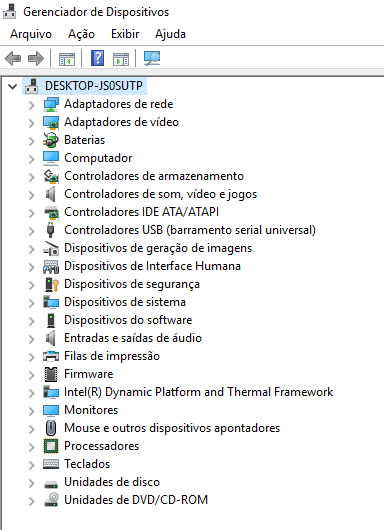
Task: Click the Forward arrow toolbar icon
Action: click(36, 58)
